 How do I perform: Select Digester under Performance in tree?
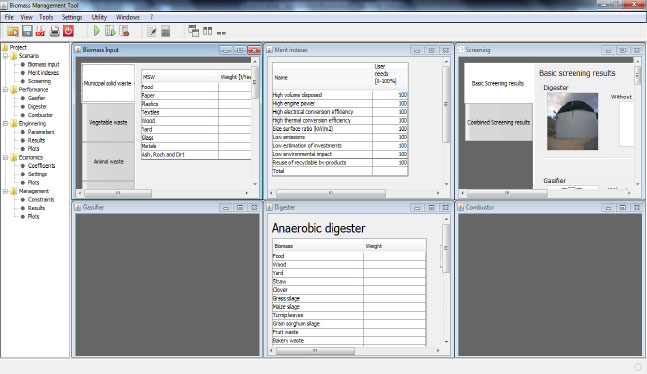point(37,107)
